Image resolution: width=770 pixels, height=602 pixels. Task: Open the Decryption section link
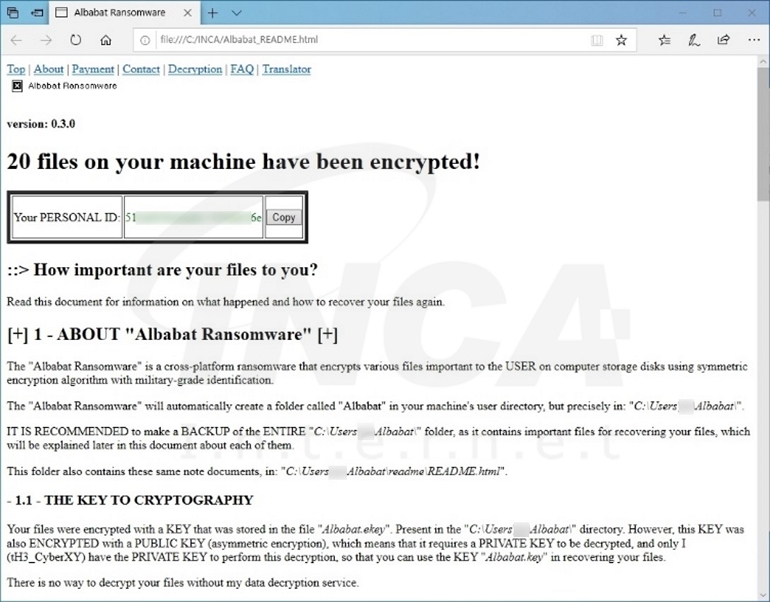[x=195, y=69]
